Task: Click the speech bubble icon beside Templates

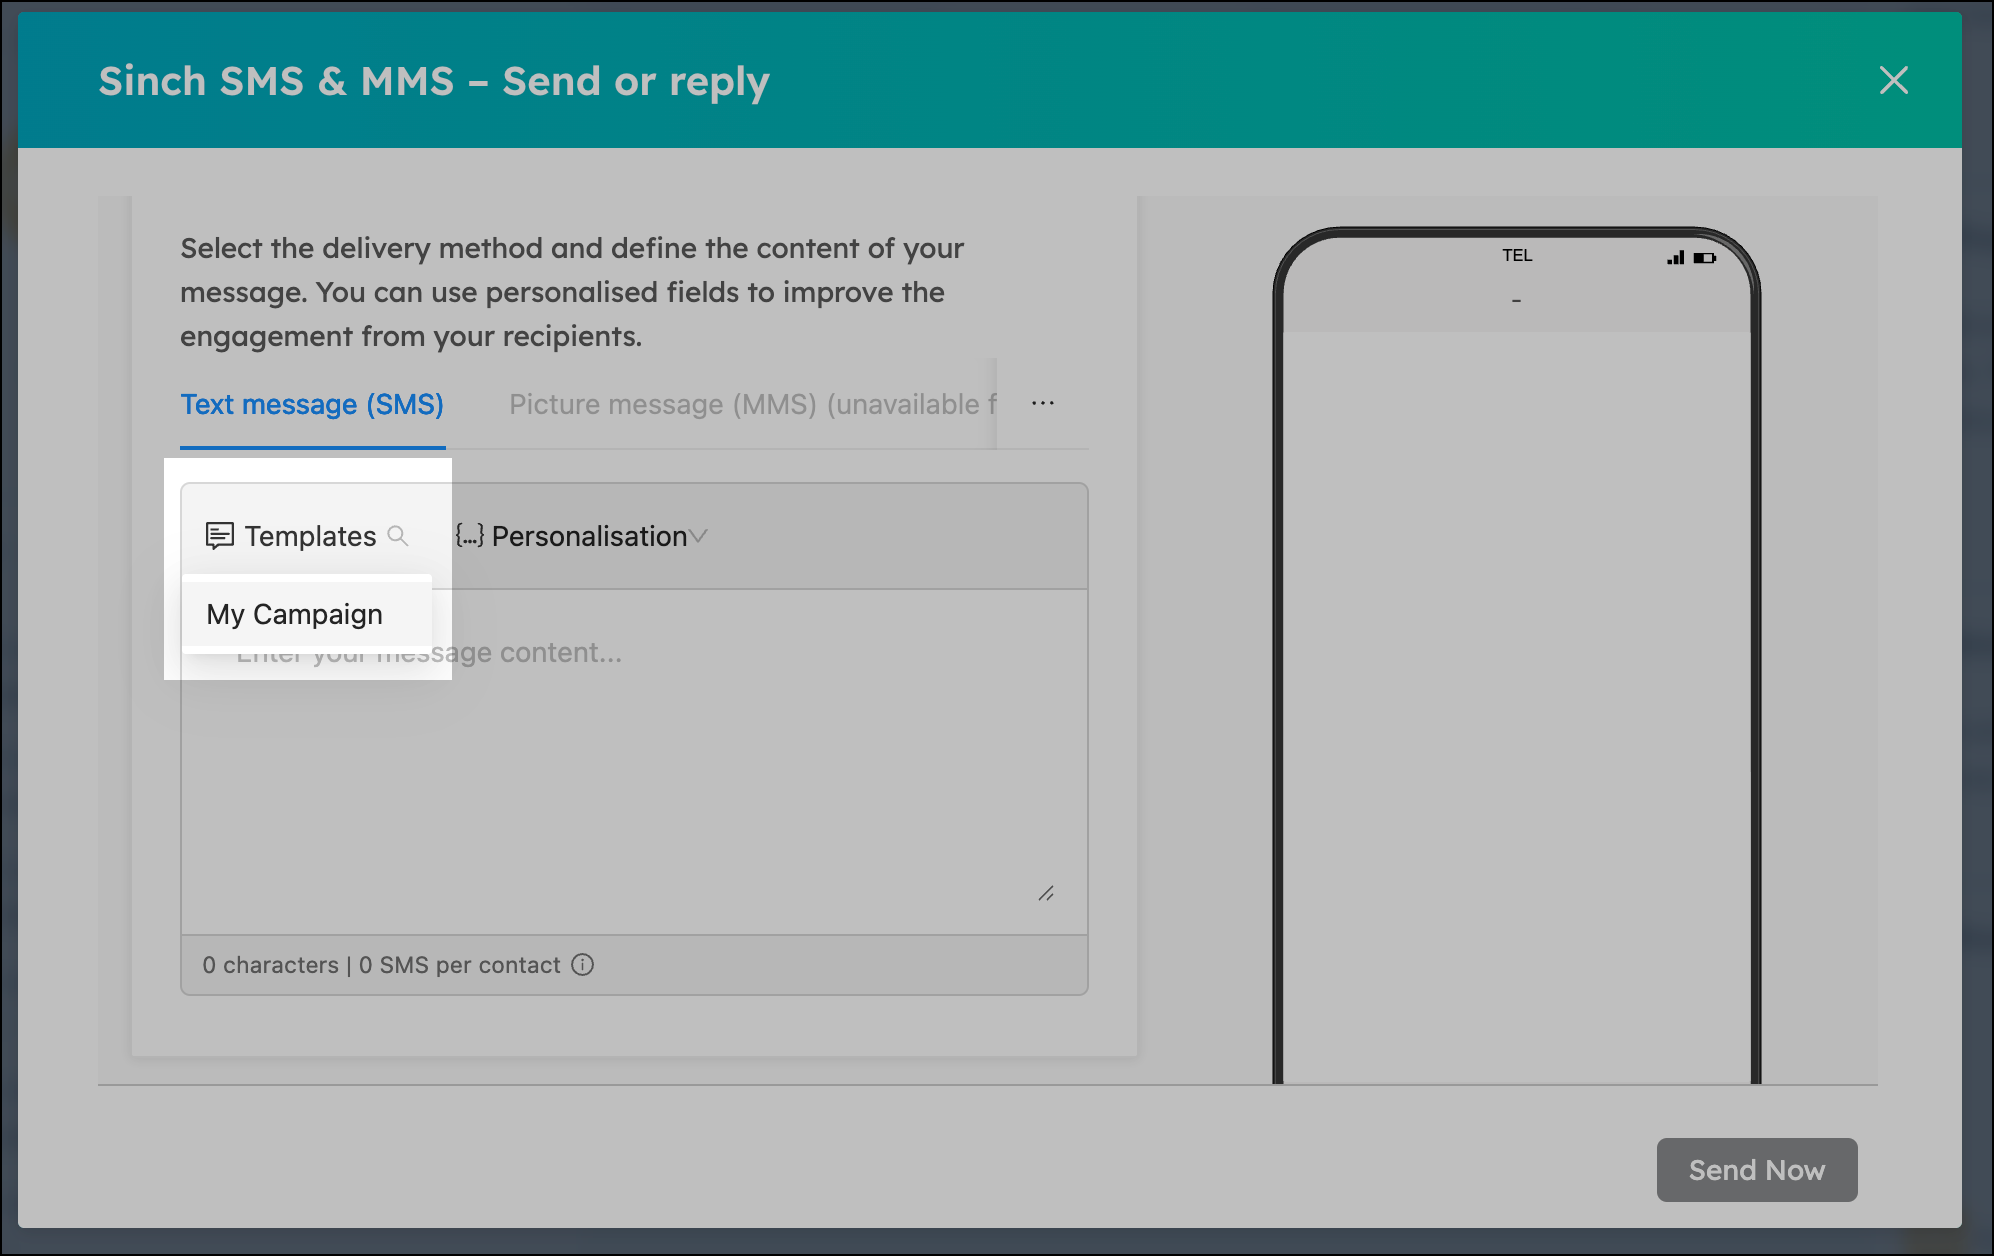Action: [219, 536]
